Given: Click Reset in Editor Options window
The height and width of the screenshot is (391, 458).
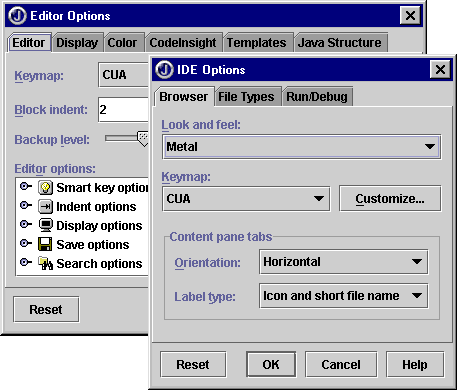Looking at the screenshot, I should [x=46, y=309].
